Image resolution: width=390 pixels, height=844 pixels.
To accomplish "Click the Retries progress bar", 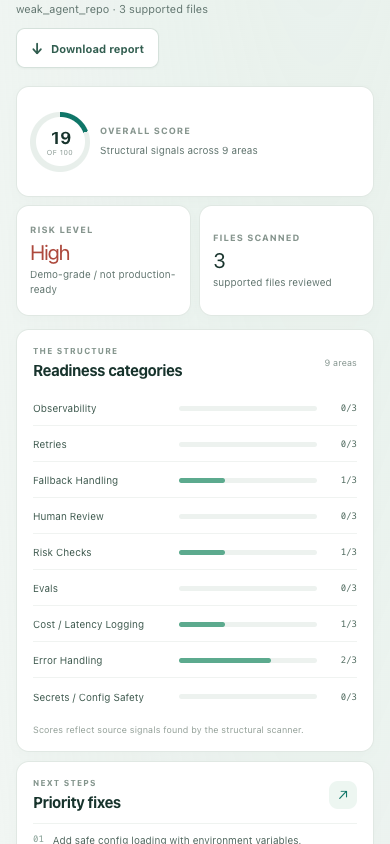I will coord(247,445).
